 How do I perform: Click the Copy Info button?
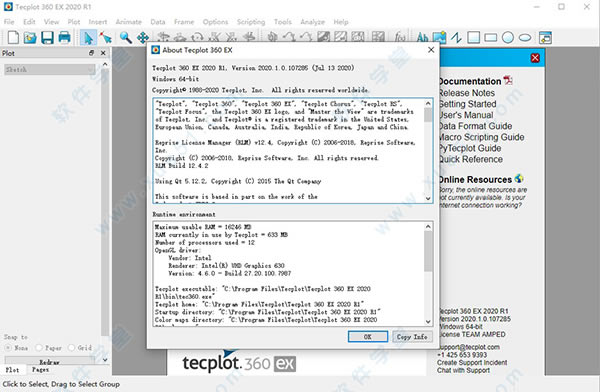[x=412, y=336]
